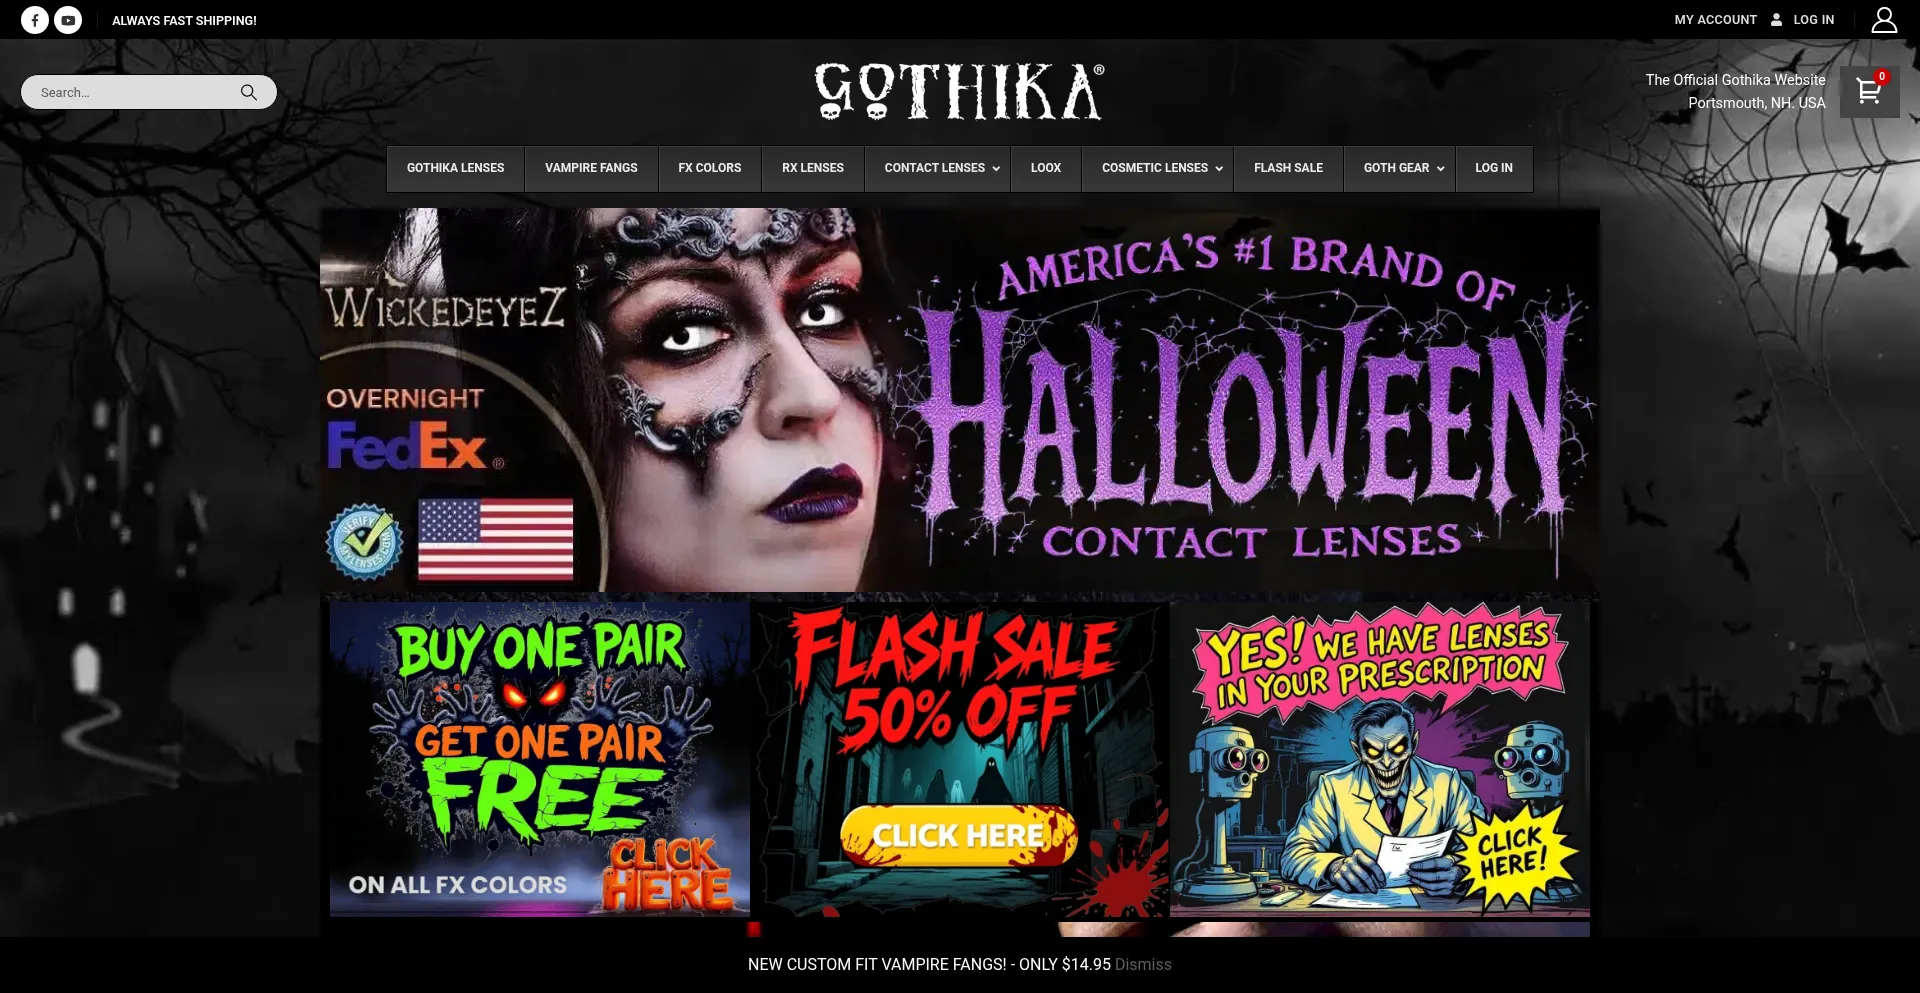Viewport: 1920px width, 993px height.
Task: Expand the Contact Lenses dropdown menu
Action: 941,168
